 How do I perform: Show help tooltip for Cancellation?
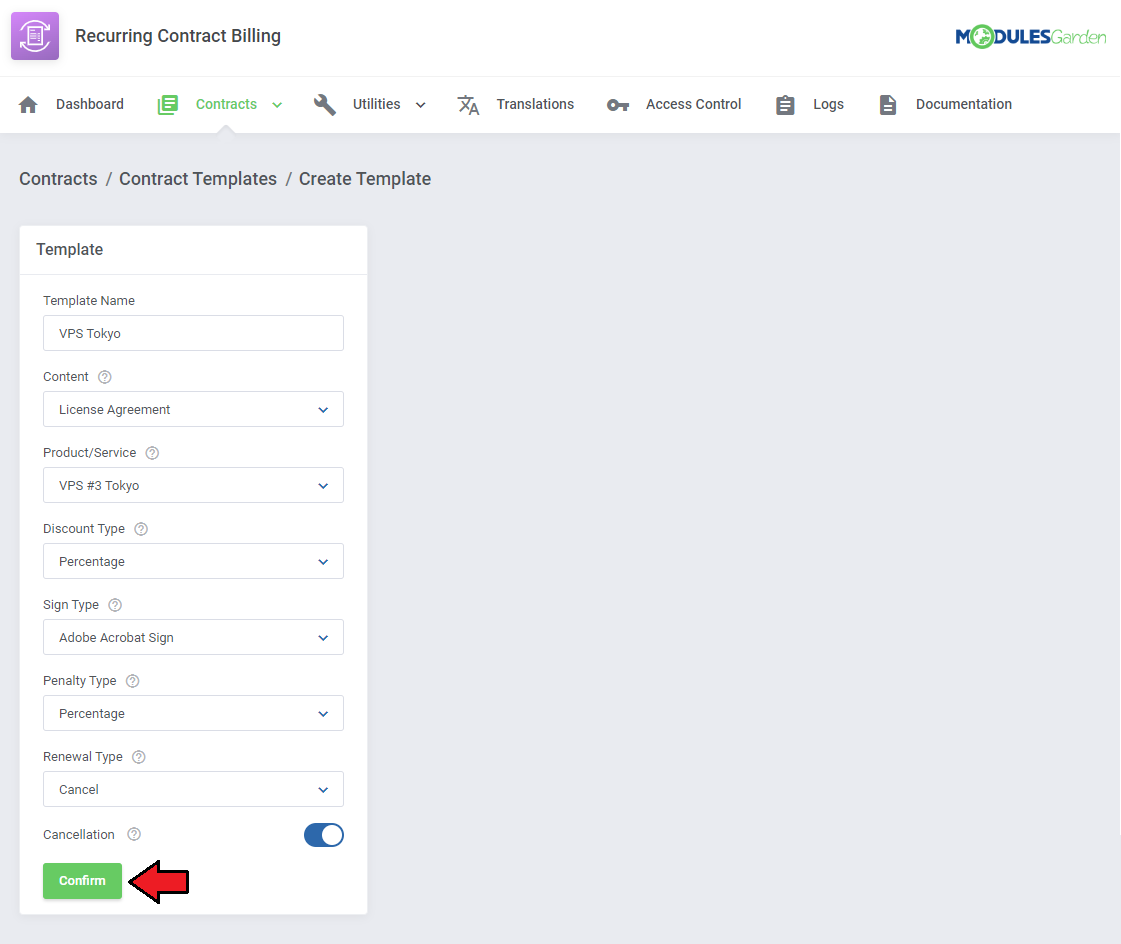point(134,835)
